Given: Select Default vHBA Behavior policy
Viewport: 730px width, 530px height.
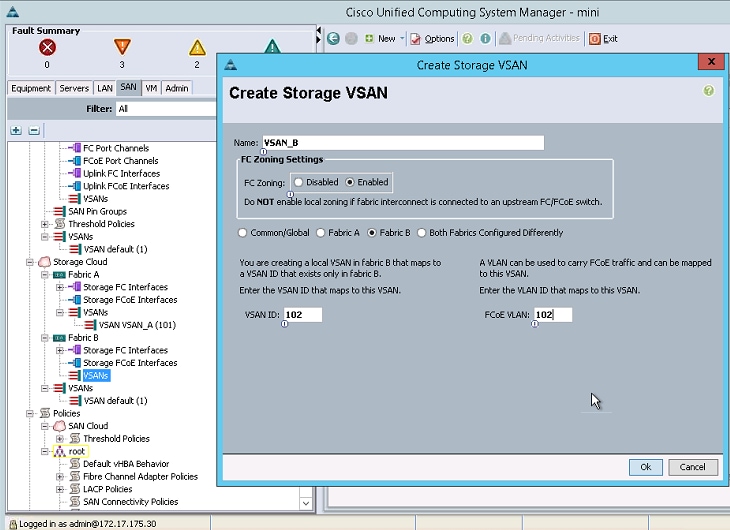Looking at the screenshot, I should coord(126,464).
